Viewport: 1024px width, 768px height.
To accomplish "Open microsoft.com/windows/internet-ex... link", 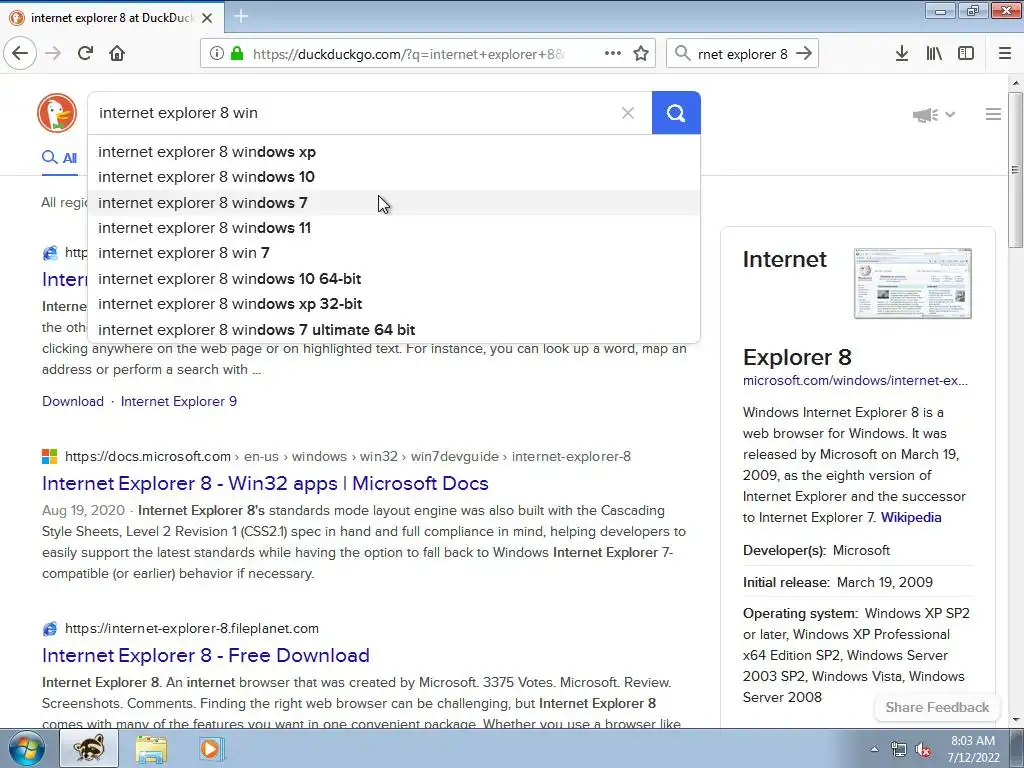I will click(856, 380).
